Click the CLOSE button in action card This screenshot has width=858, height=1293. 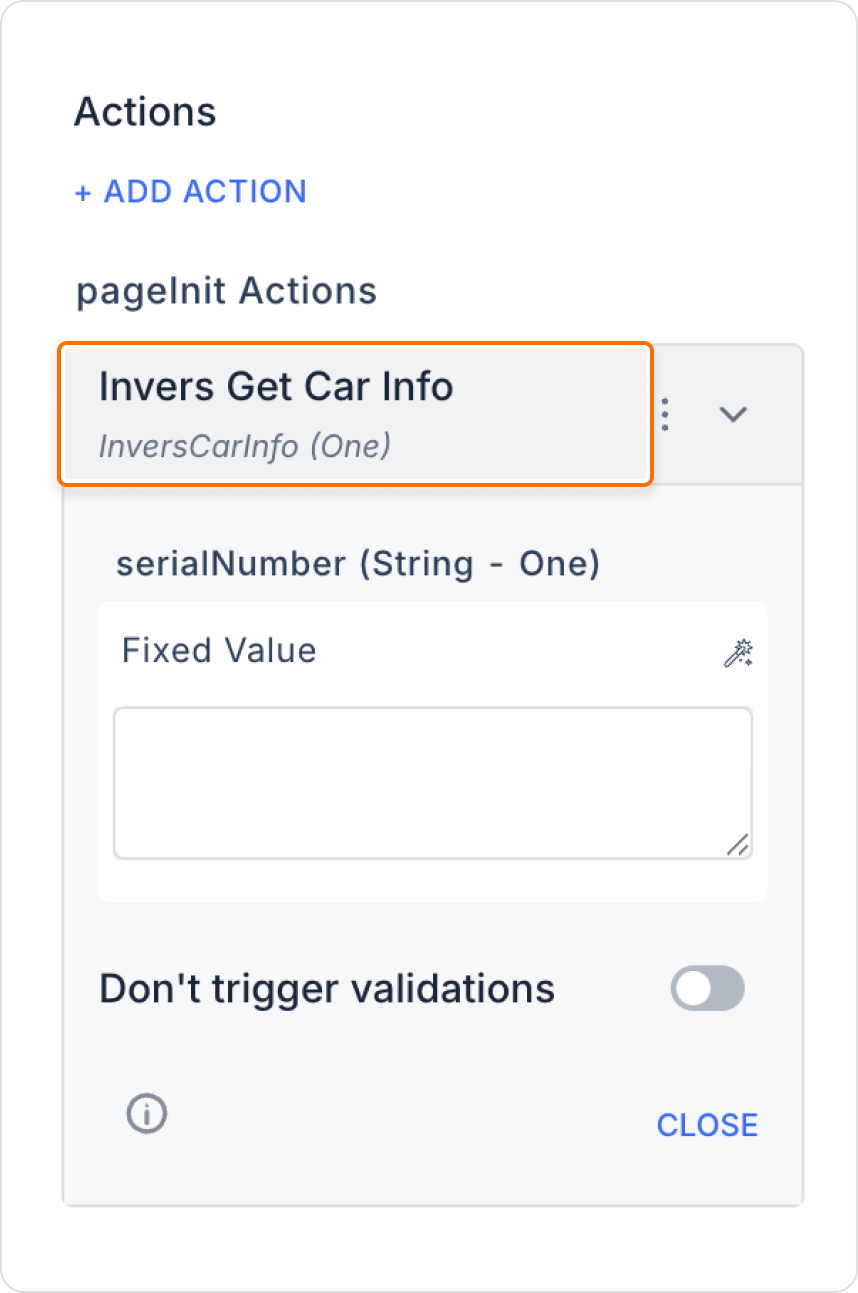[x=707, y=1125]
